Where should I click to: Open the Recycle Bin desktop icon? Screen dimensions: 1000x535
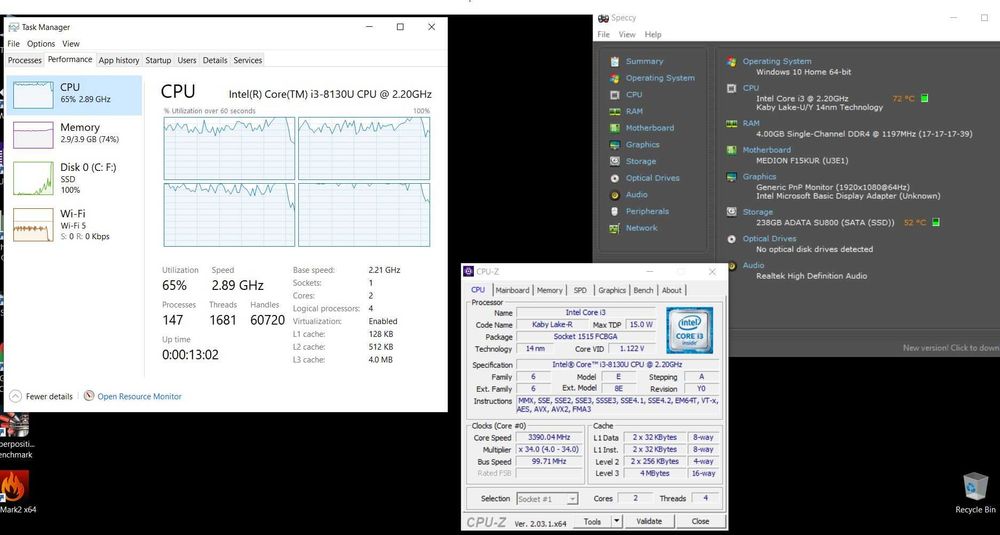(x=975, y=492)
